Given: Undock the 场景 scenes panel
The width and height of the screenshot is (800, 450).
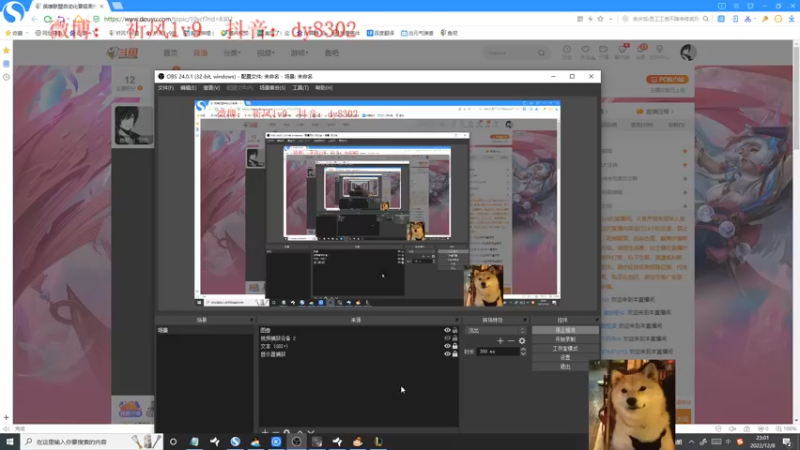Looking at the screenshot, I should tap(251, 320).
